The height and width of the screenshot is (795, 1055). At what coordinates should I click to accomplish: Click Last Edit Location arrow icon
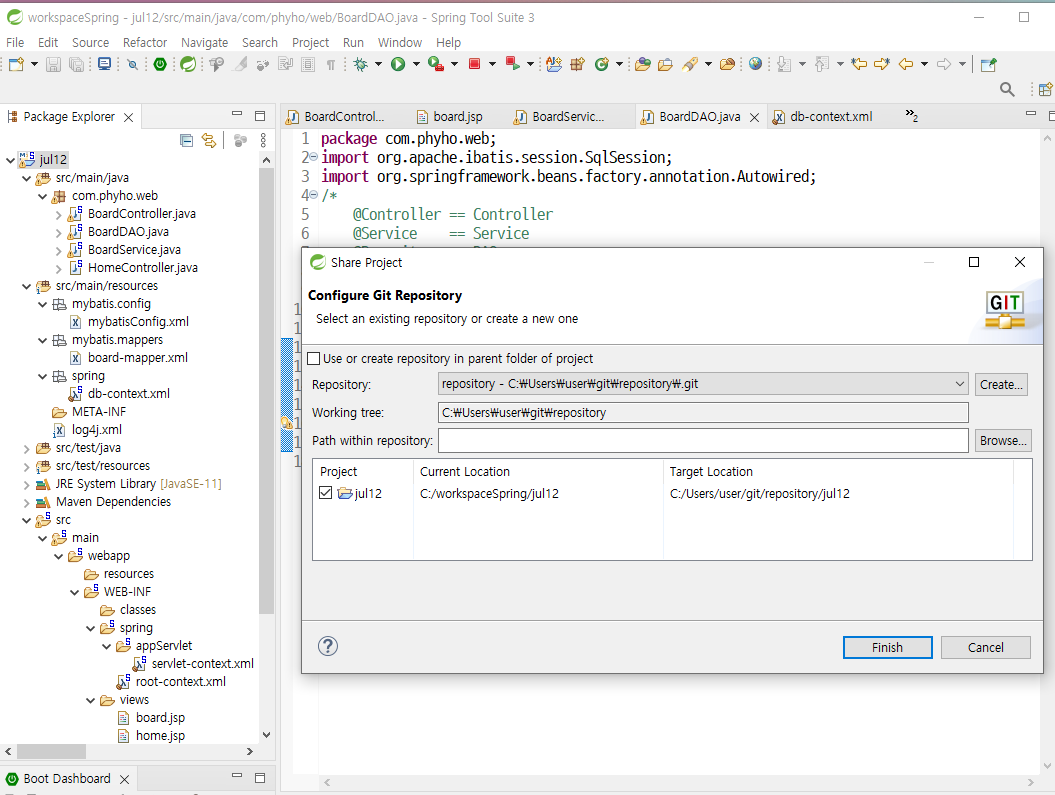point(859,65)
